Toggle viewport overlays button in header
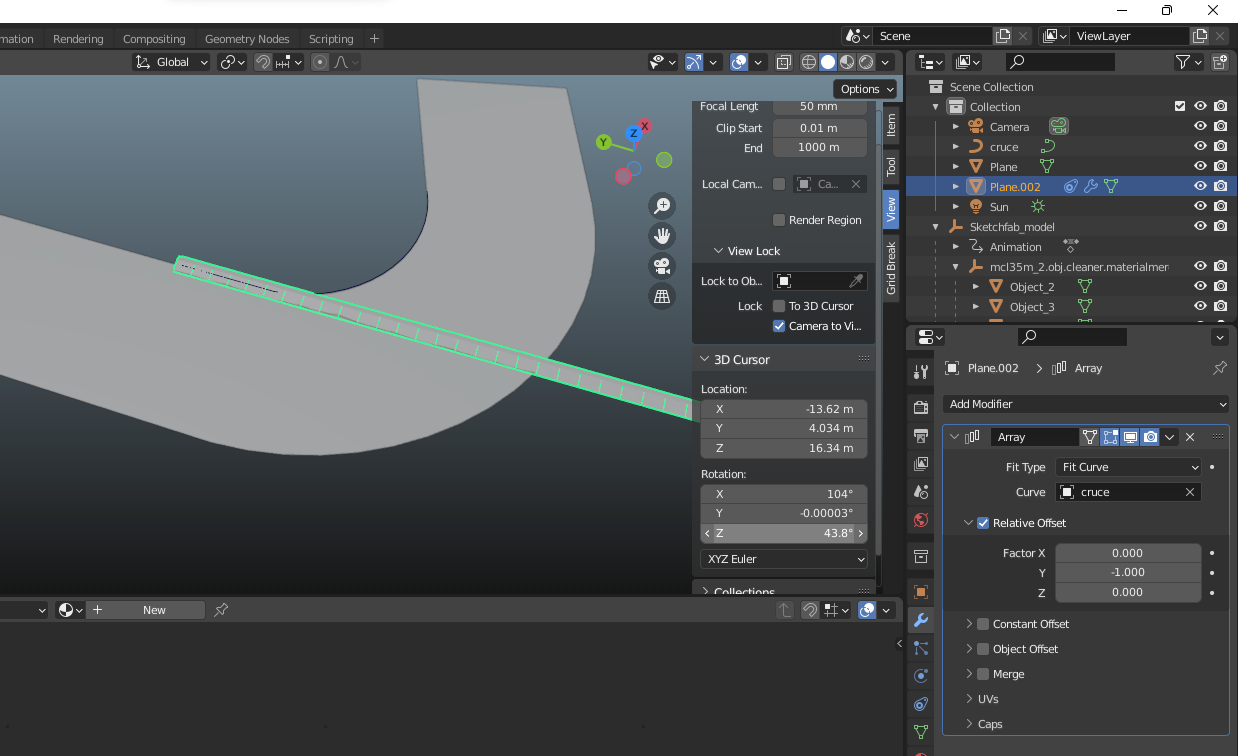 tap(739, 62)
